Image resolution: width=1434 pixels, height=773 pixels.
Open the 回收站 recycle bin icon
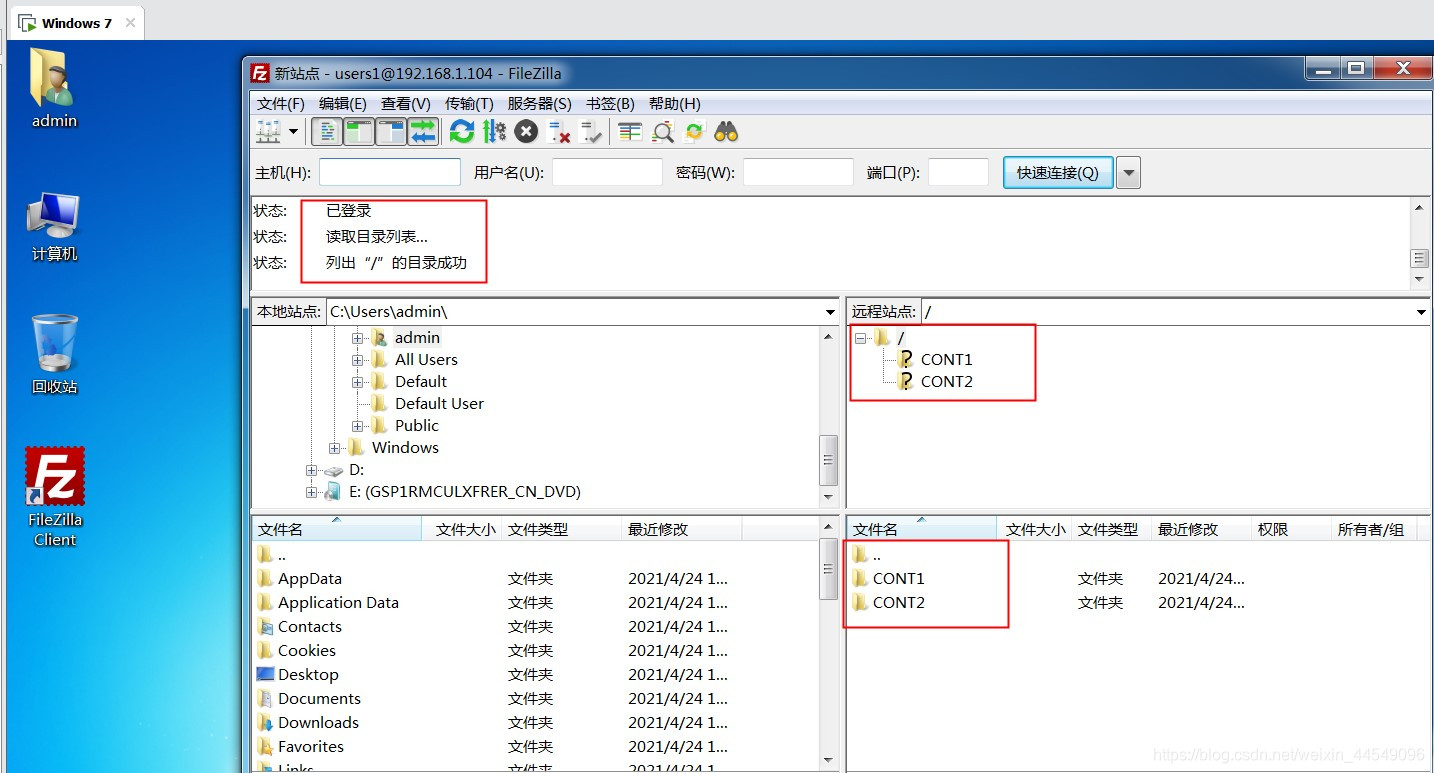pyautogui.click(x=54, y=355)
